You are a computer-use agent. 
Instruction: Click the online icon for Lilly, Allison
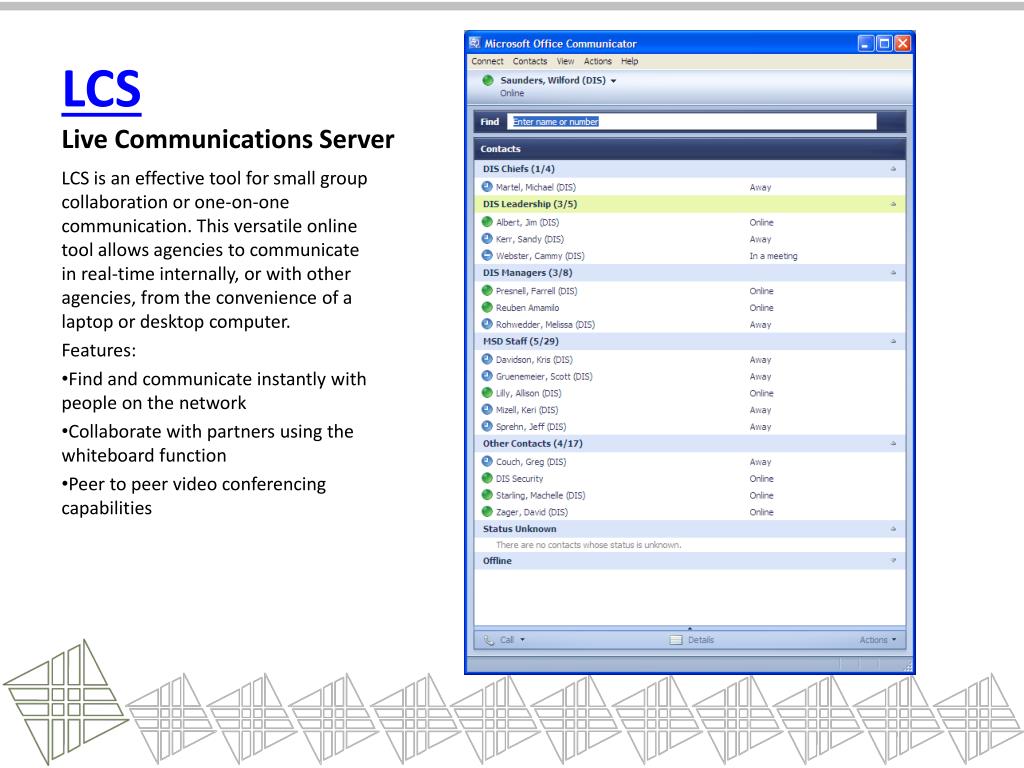pyautogui.click(x=487, y=393)
